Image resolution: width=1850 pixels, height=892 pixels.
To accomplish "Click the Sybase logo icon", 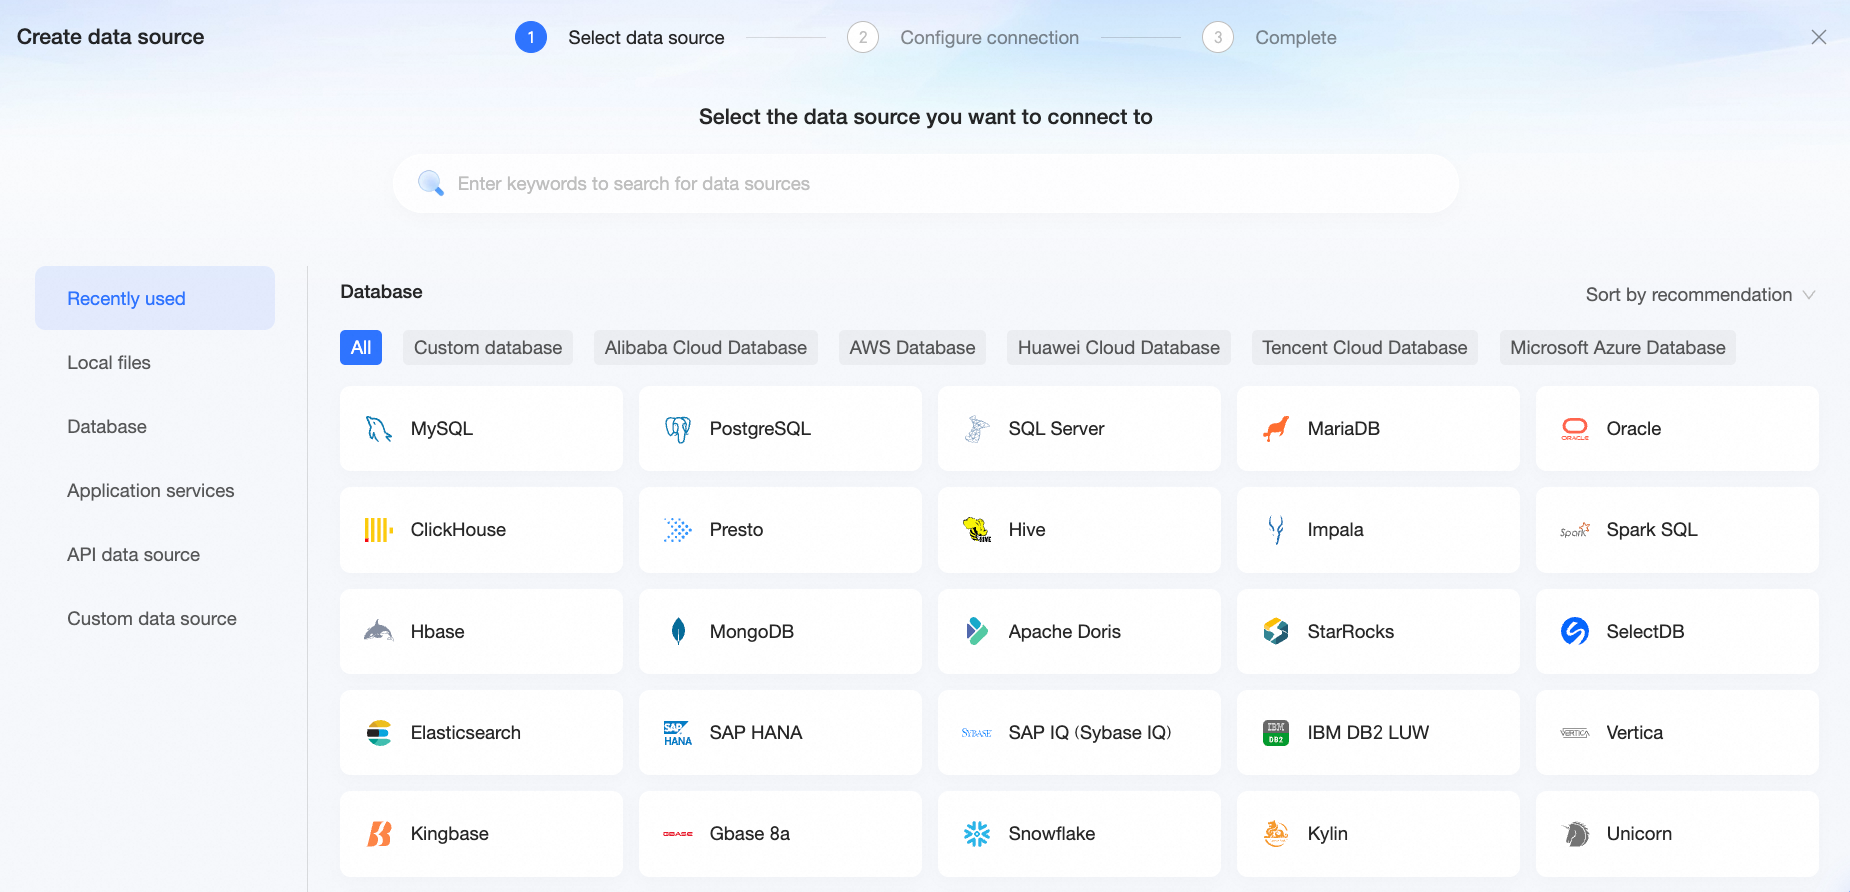I will point(977,733).
